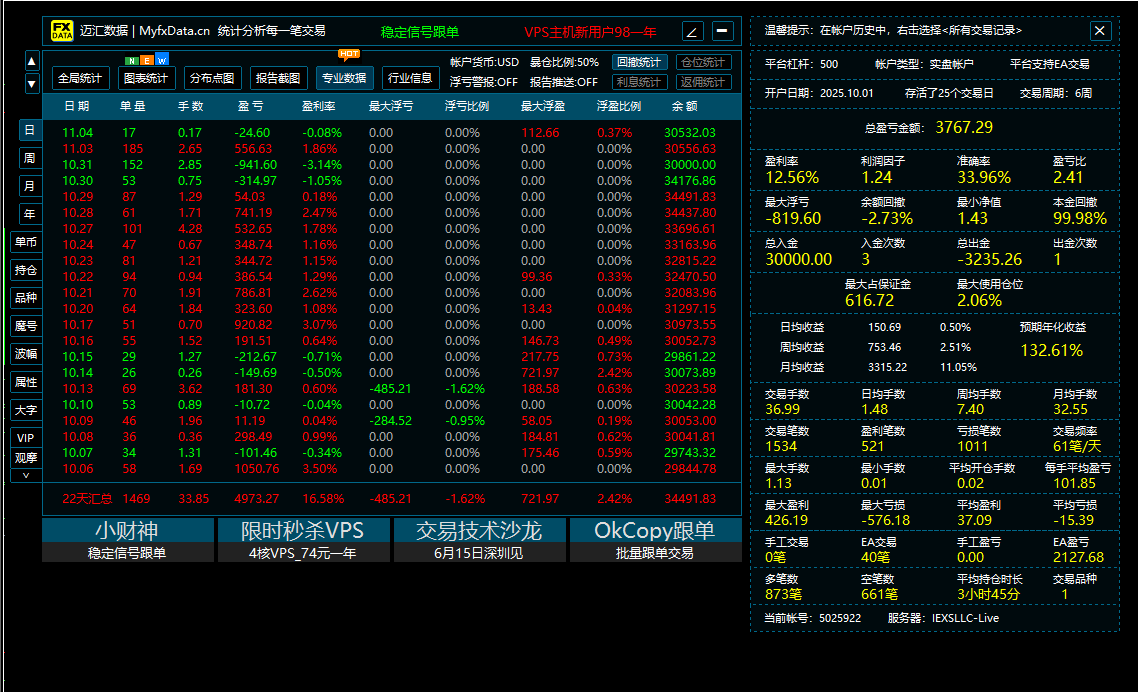1138x692 pixels.
Task: Toggle the 利息统计 option
Action: coord(639,82)
